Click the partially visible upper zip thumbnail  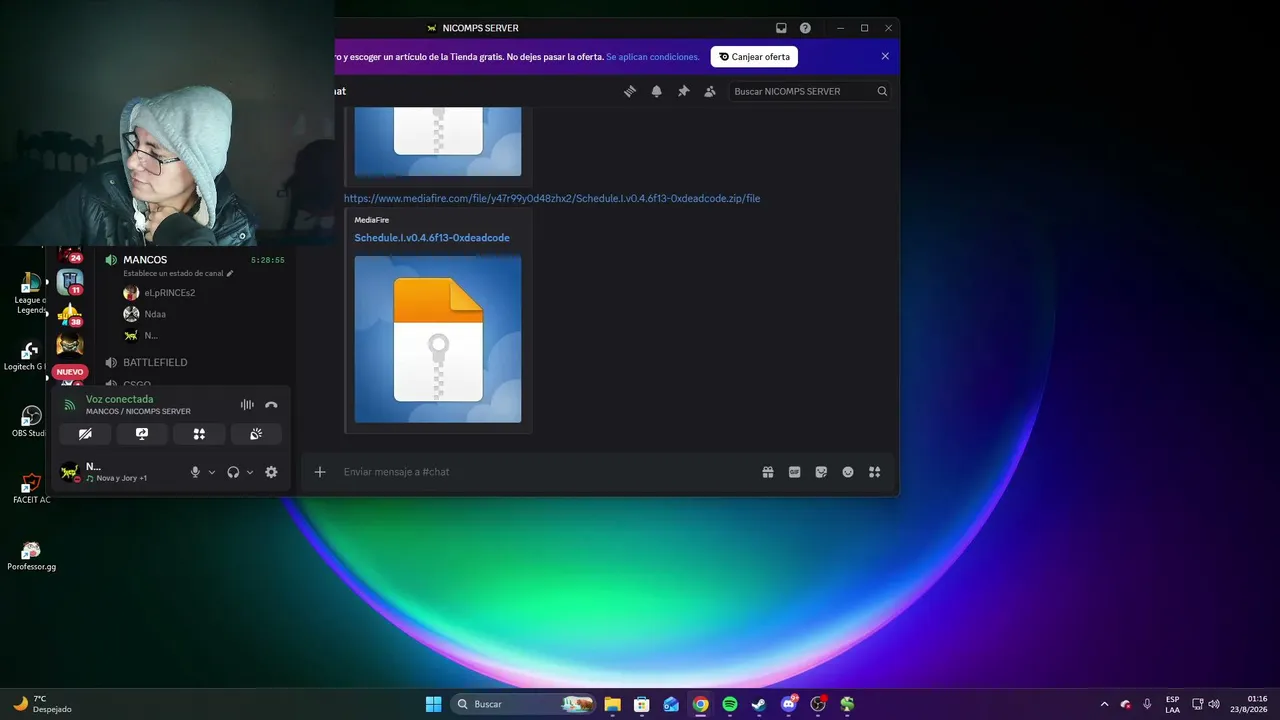coord(438,141)
